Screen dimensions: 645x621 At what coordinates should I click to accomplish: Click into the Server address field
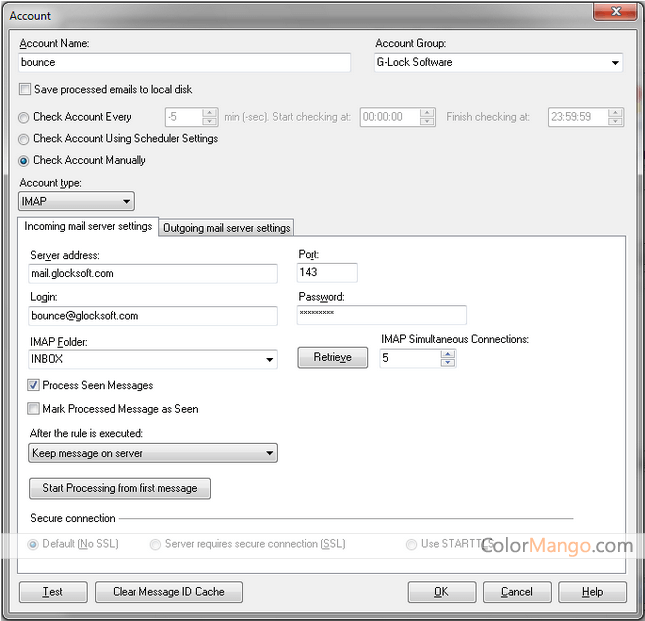point(153,274)
